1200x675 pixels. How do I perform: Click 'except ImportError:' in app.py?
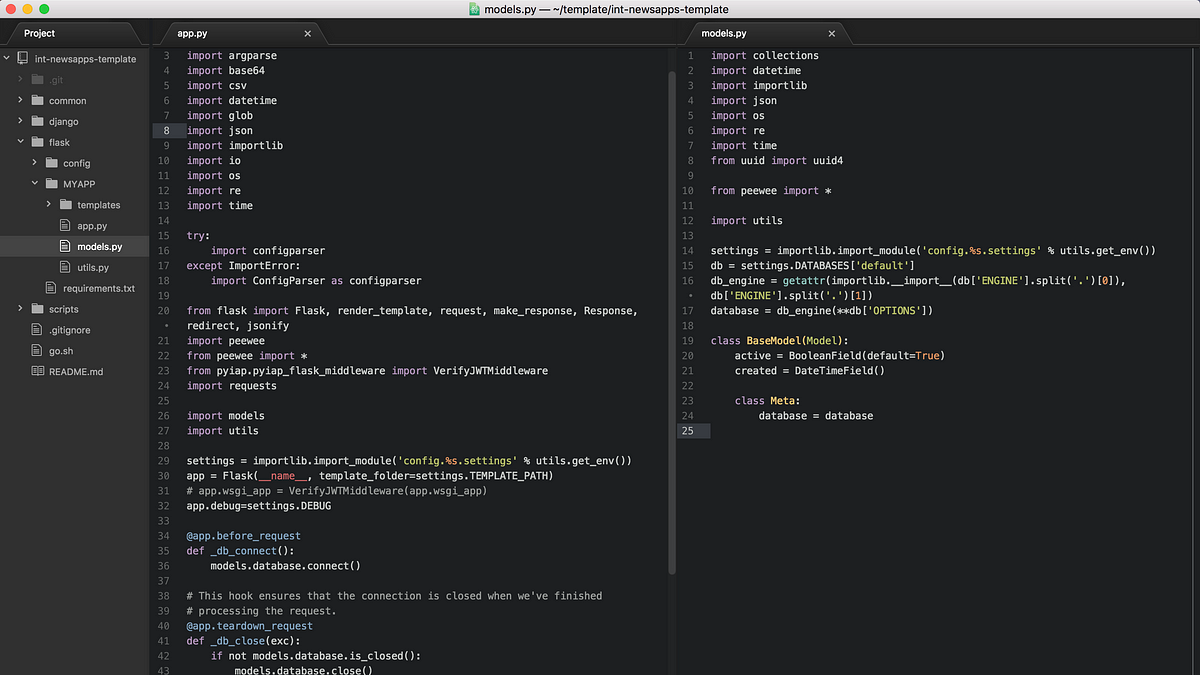pyautogui.click(x=243, y=266)
